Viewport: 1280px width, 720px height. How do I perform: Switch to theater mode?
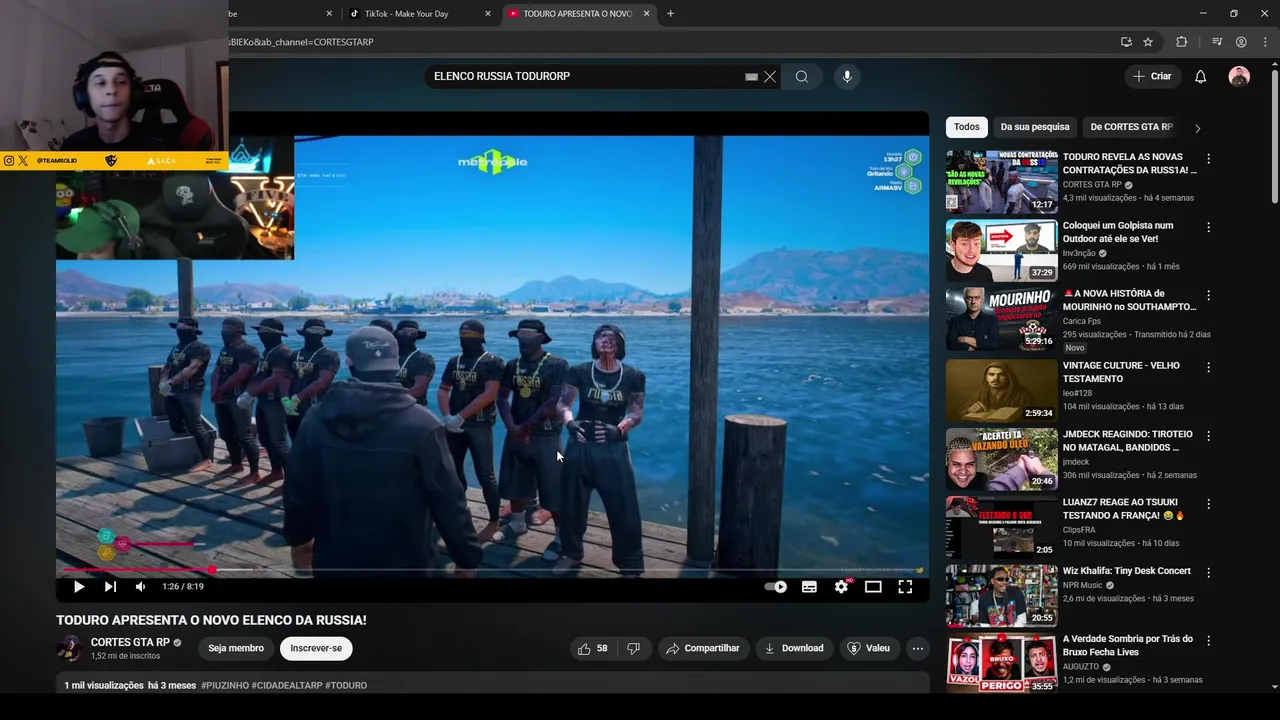point(873,587)
